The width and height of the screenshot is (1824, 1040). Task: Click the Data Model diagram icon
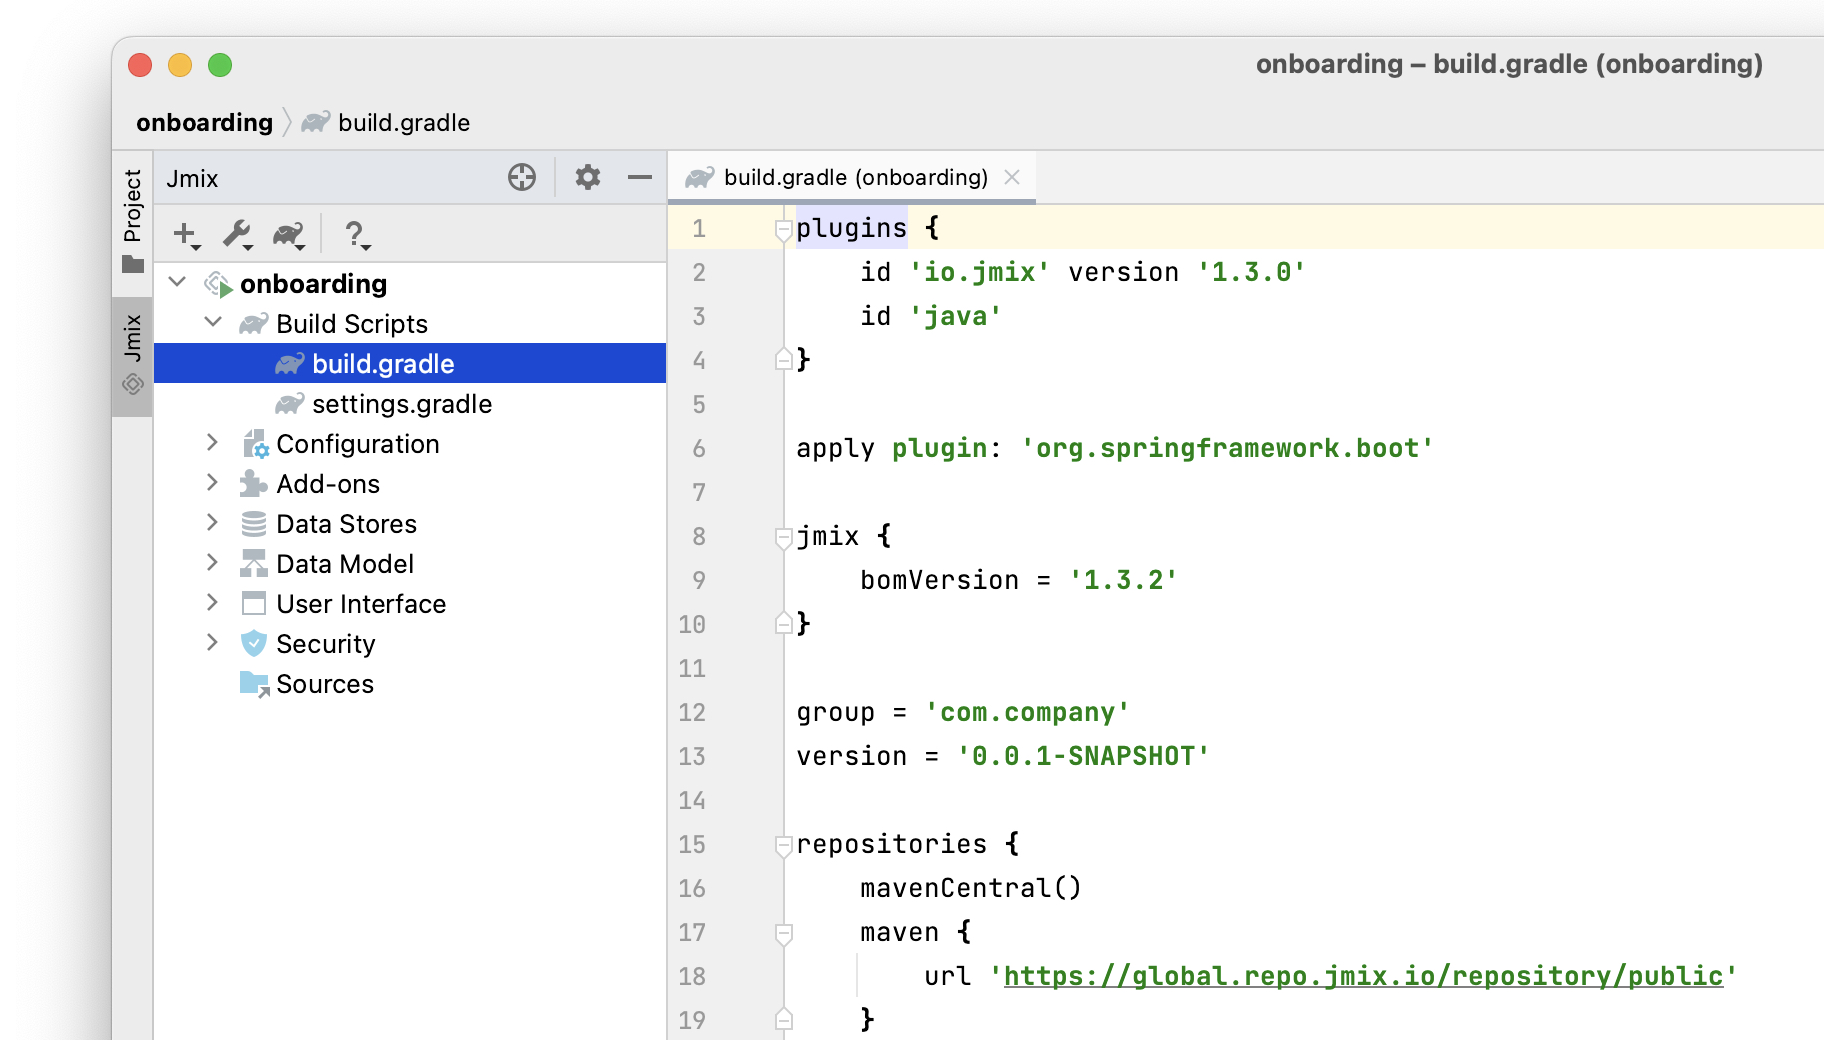click(254, 564)
